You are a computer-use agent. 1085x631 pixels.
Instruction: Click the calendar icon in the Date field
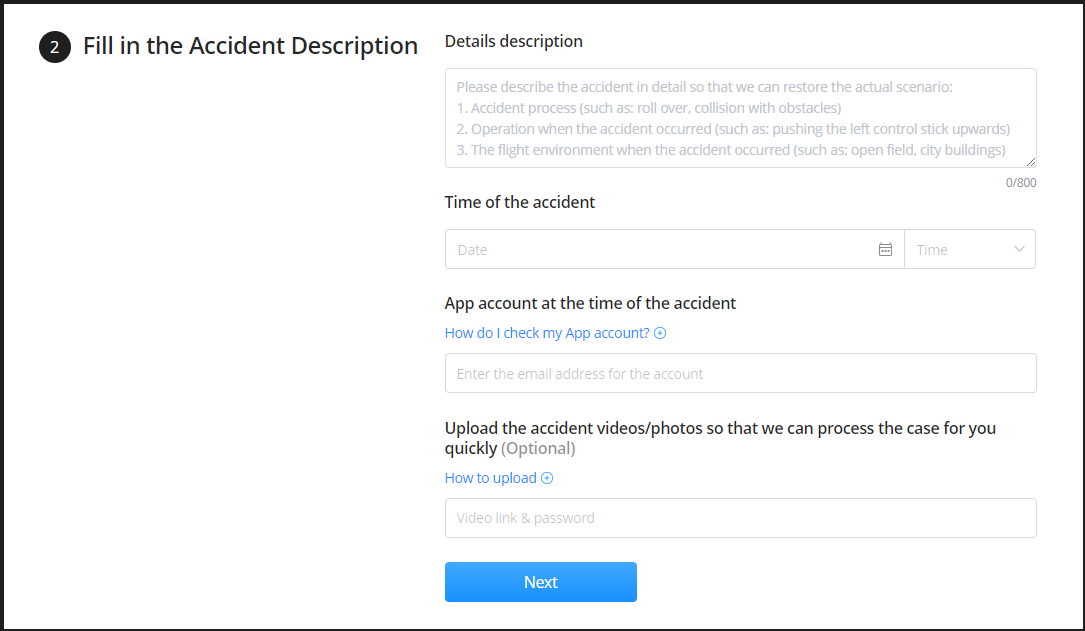[x=885, y=250]
